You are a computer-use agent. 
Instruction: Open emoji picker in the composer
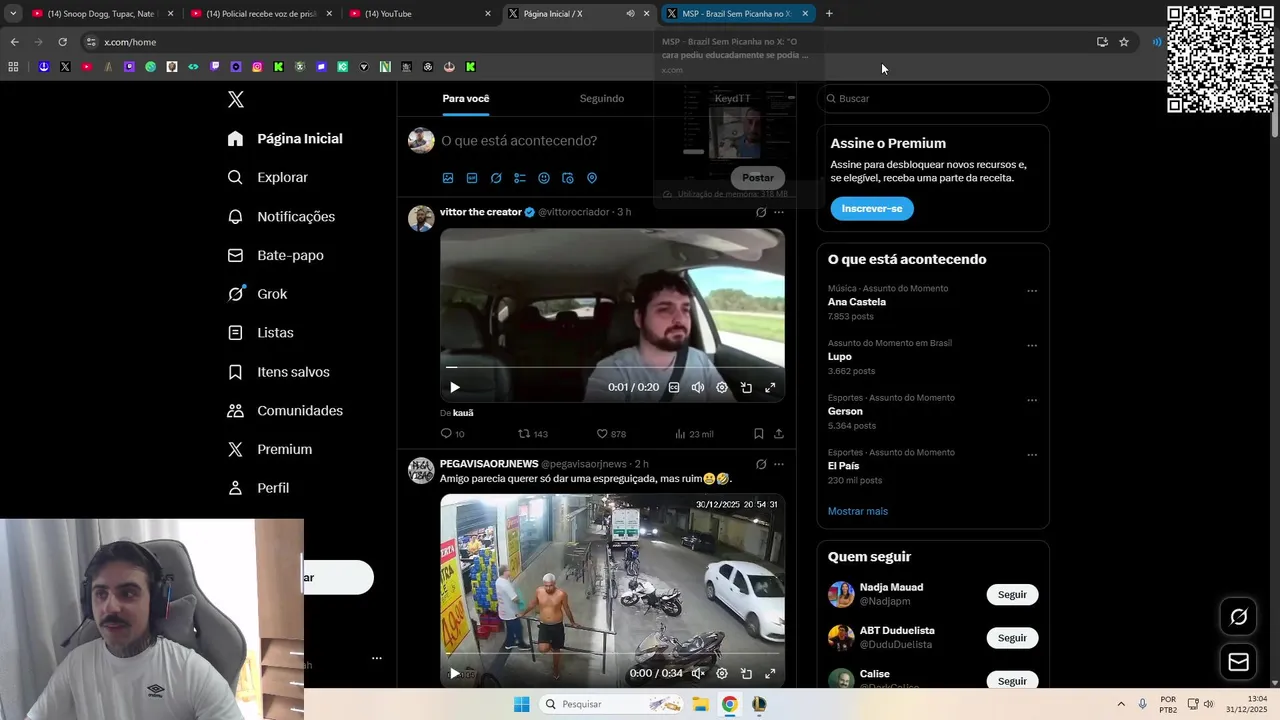pyautogui.click(x=544, y=178)
